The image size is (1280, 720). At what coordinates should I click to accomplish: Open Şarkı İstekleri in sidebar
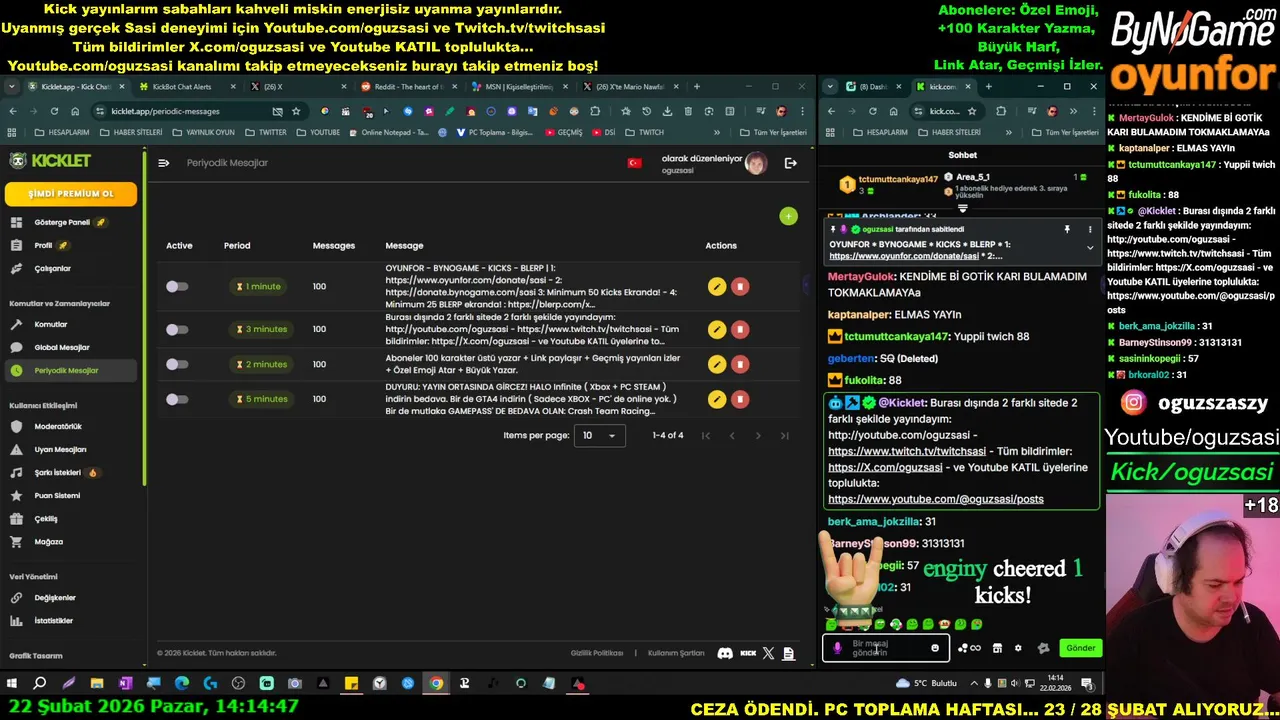[57, 473]
